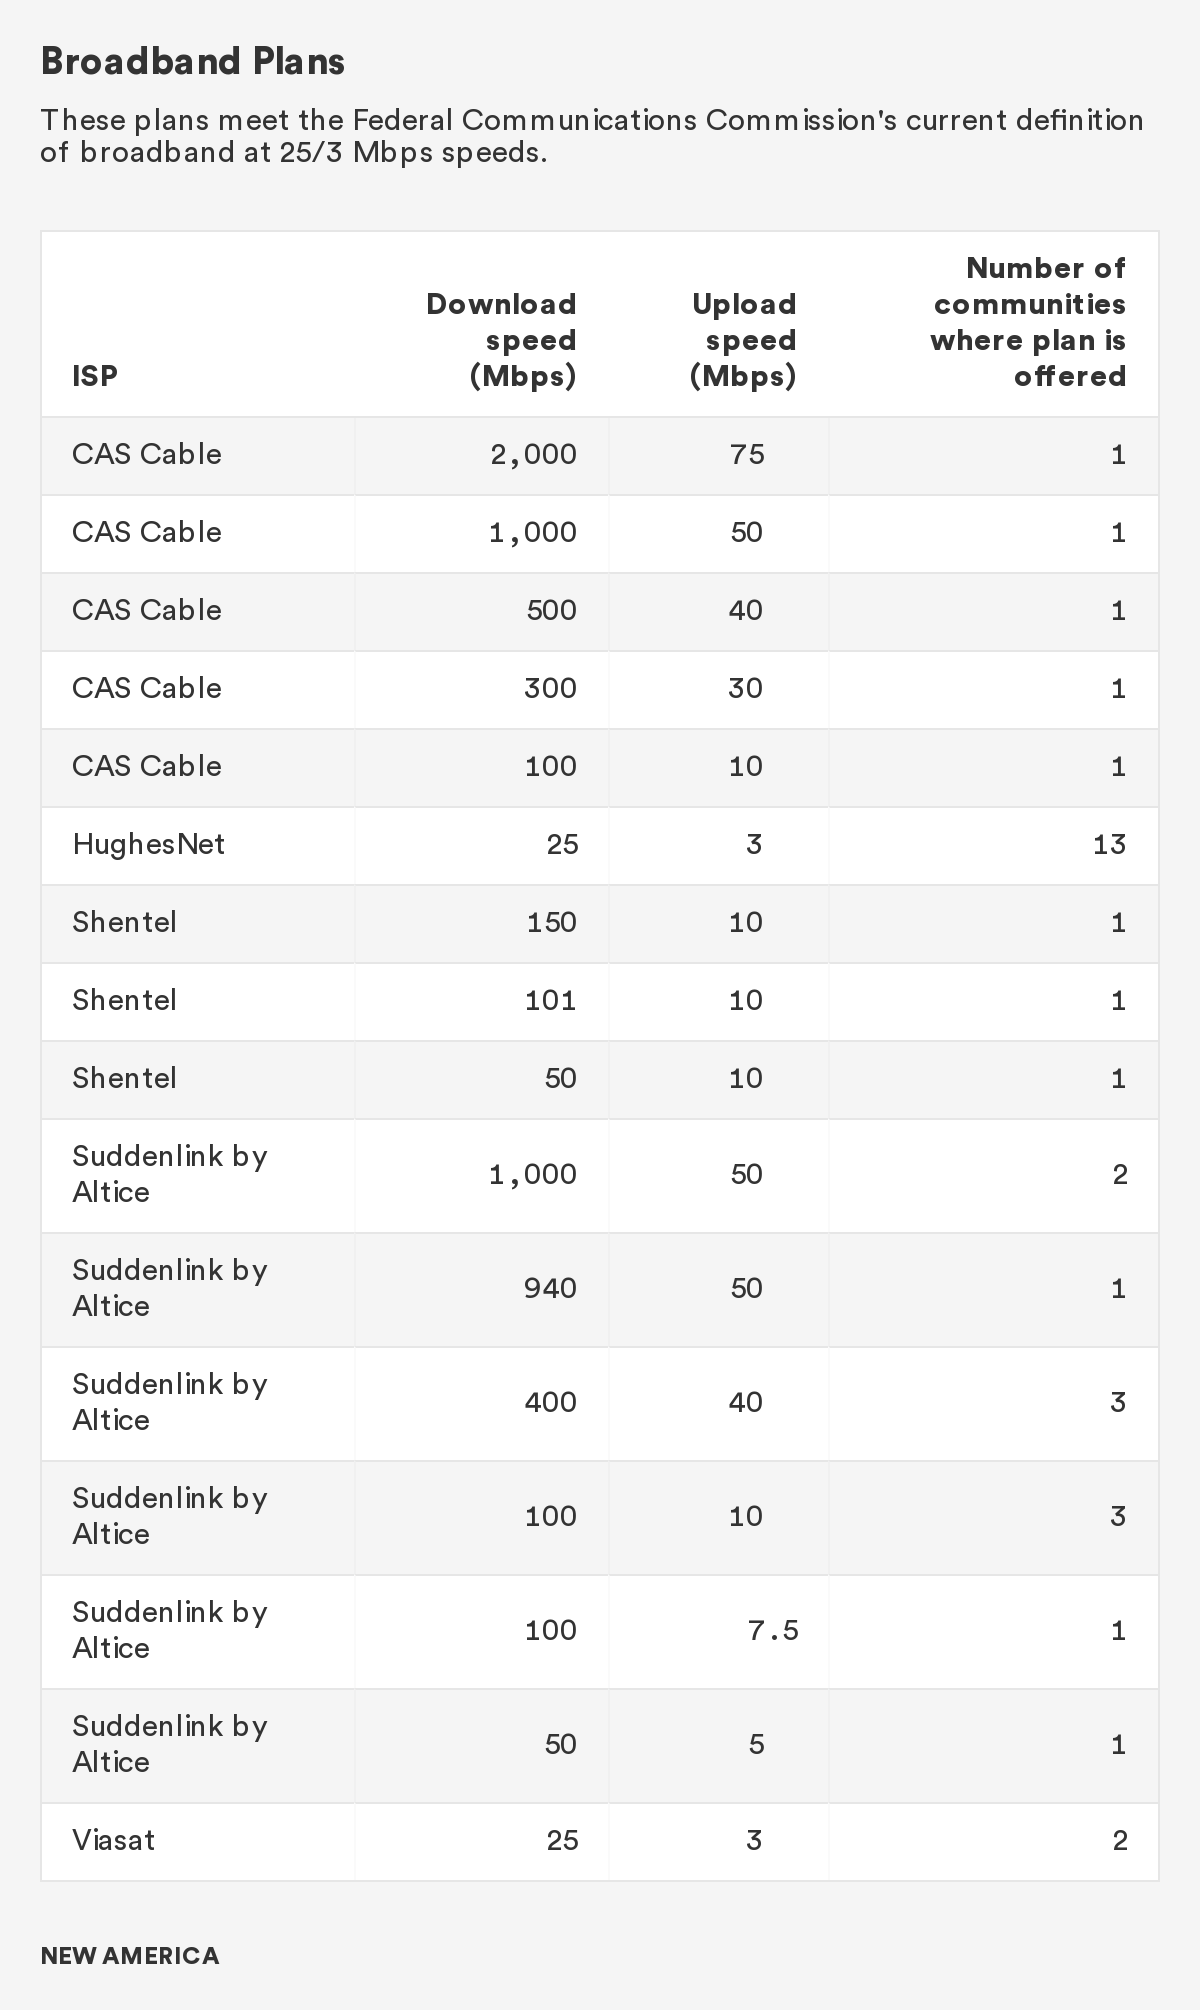Click the Viasat ISP cell
This screenshot has height=2010, width=1200.
pos(114,1840)
